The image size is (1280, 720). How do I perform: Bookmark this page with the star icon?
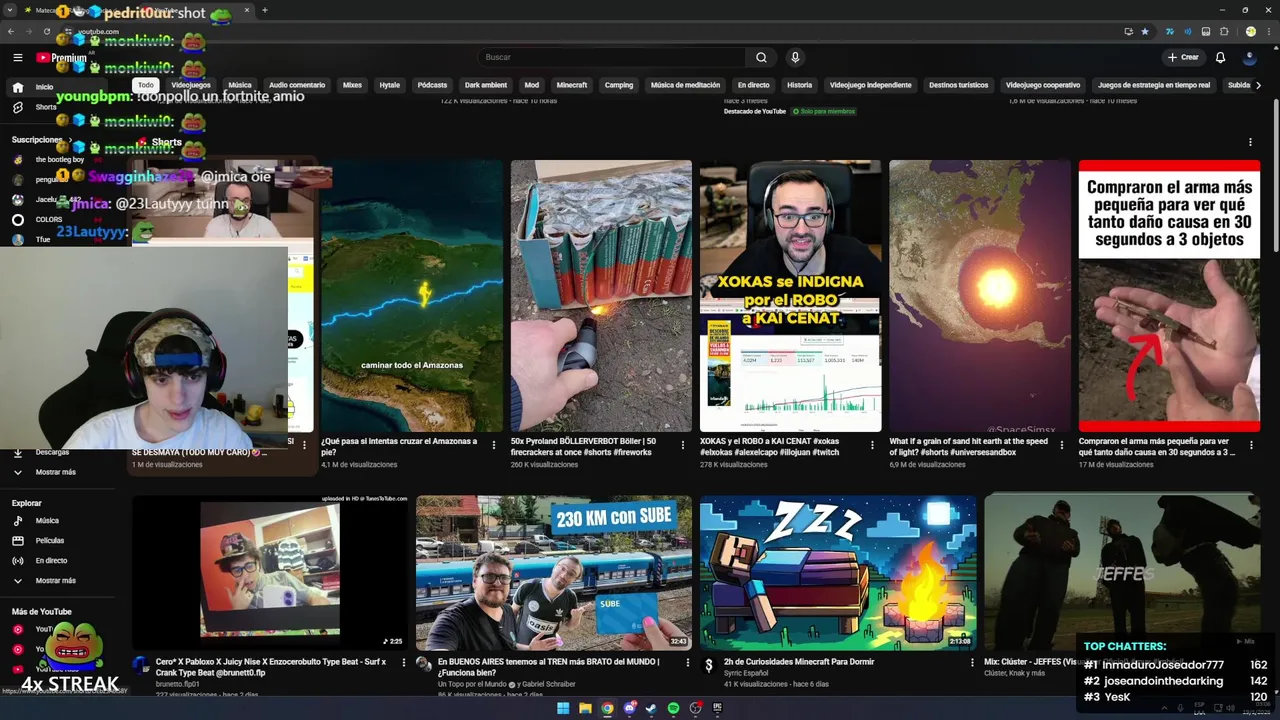click(x=1145, y=31)
